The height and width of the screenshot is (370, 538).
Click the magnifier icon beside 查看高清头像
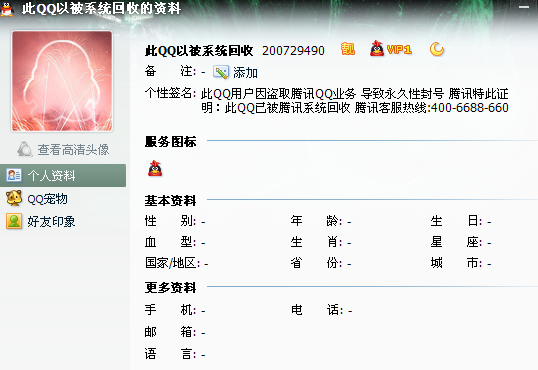coord(25,149)
